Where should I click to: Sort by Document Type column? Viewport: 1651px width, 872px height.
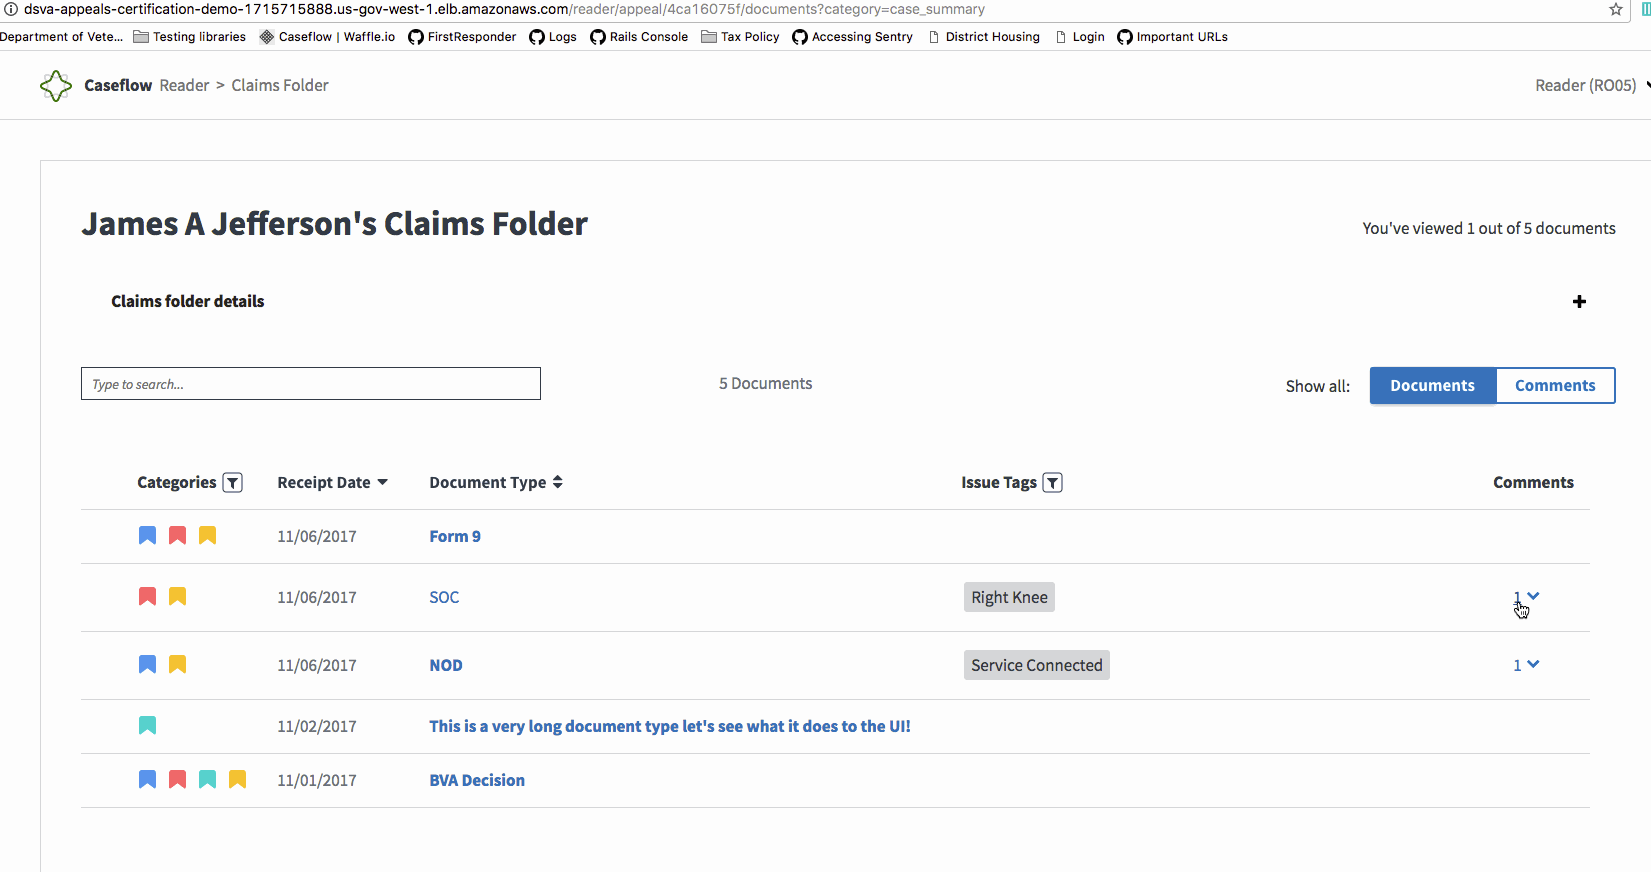tap(496, 483)
